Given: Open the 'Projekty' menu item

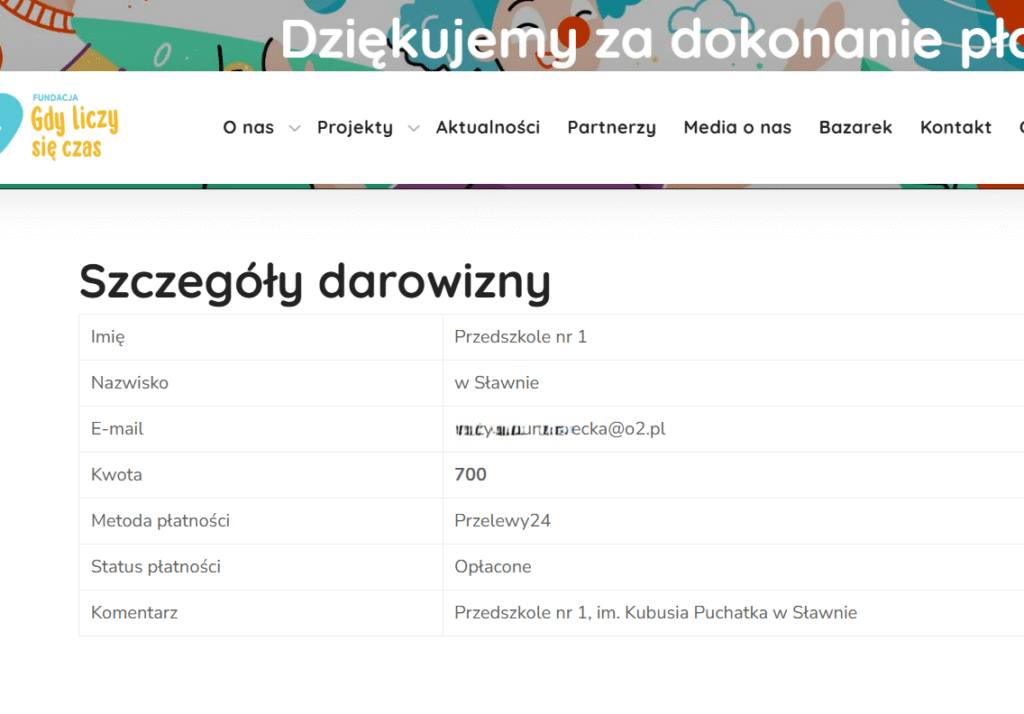Looking at the screenshot, I should 354,127.
